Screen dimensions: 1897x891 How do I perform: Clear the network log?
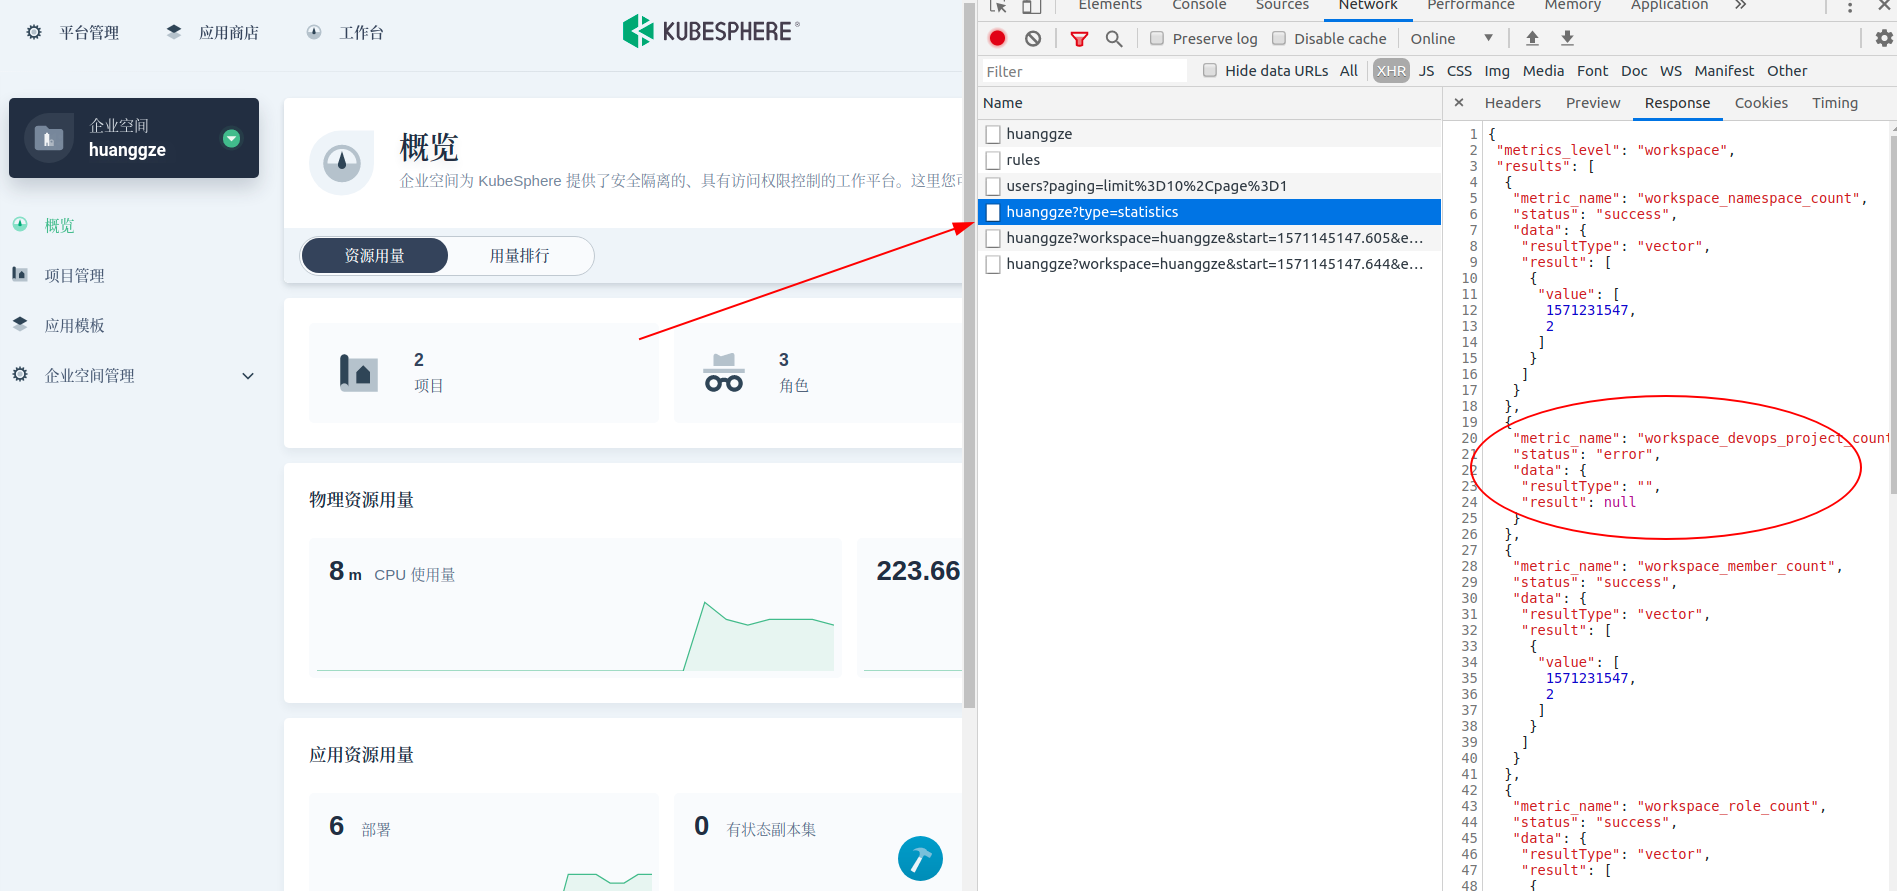point(1033,38)
